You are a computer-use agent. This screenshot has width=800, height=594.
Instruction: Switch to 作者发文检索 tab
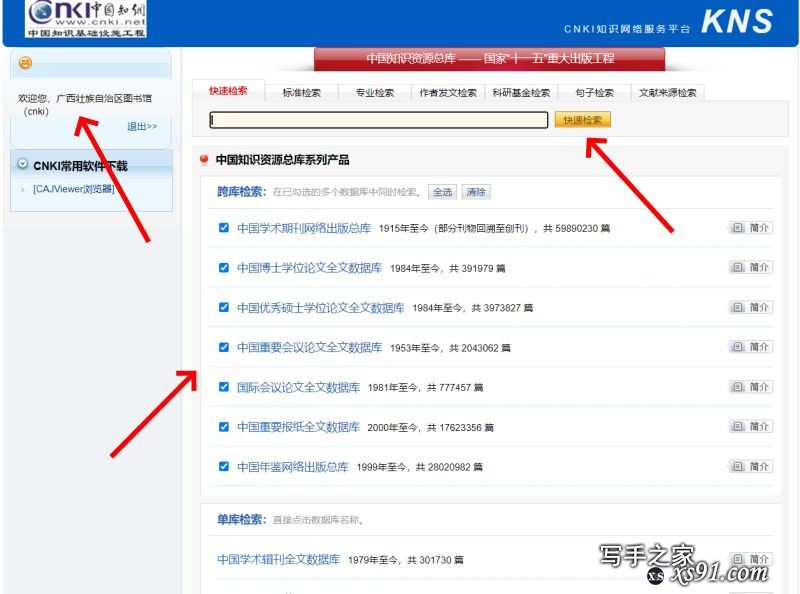click(x=448, y=93)
